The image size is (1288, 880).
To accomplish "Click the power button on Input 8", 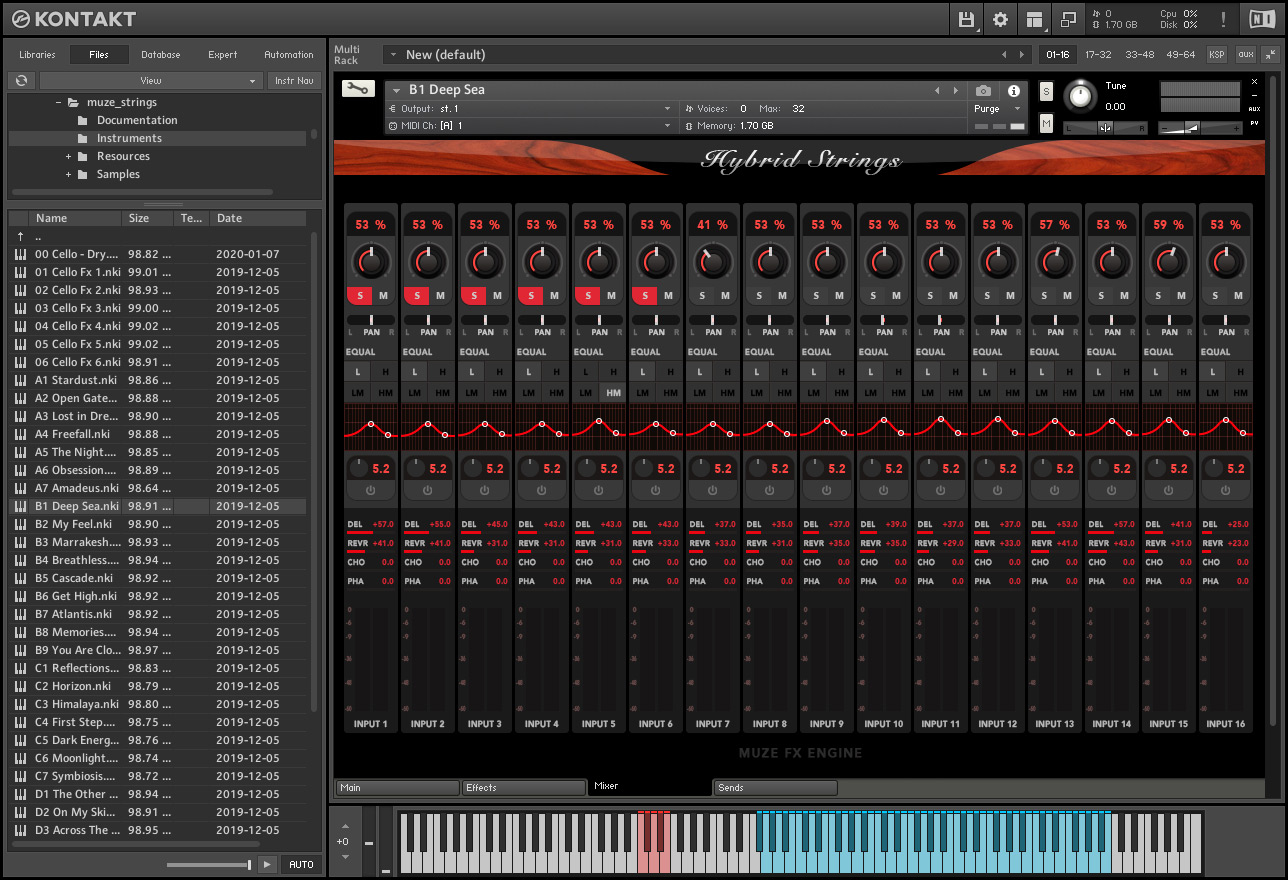I will [x=770, y=490].
